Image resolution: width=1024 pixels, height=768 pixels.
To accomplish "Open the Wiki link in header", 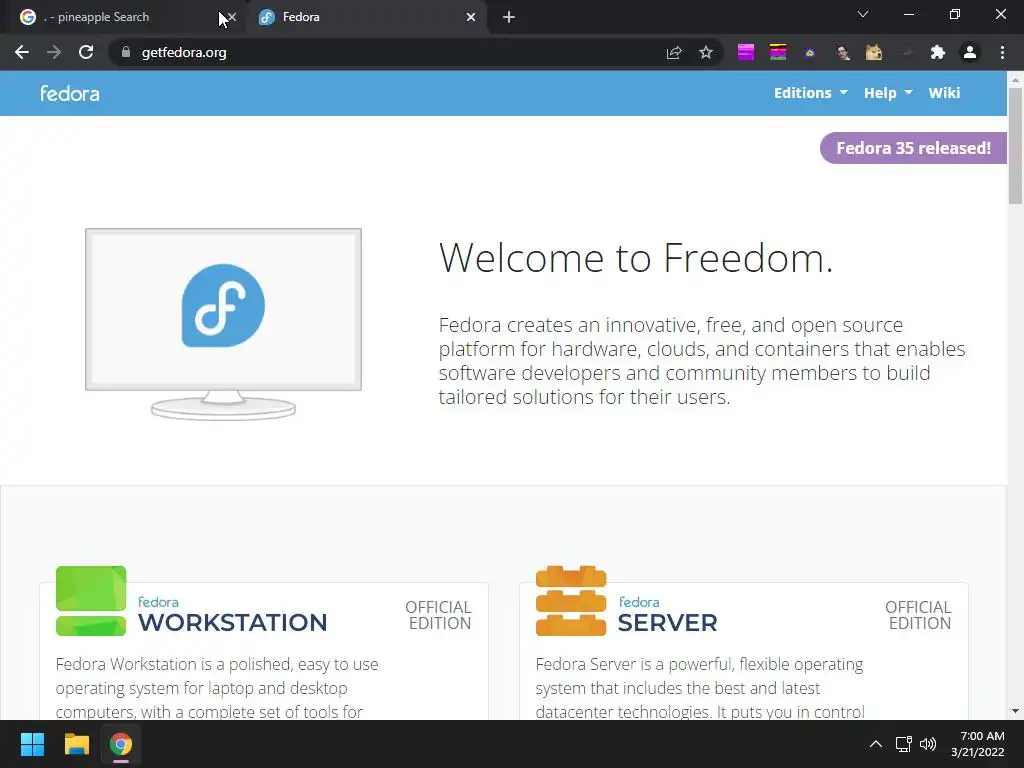I will [944, 93].
